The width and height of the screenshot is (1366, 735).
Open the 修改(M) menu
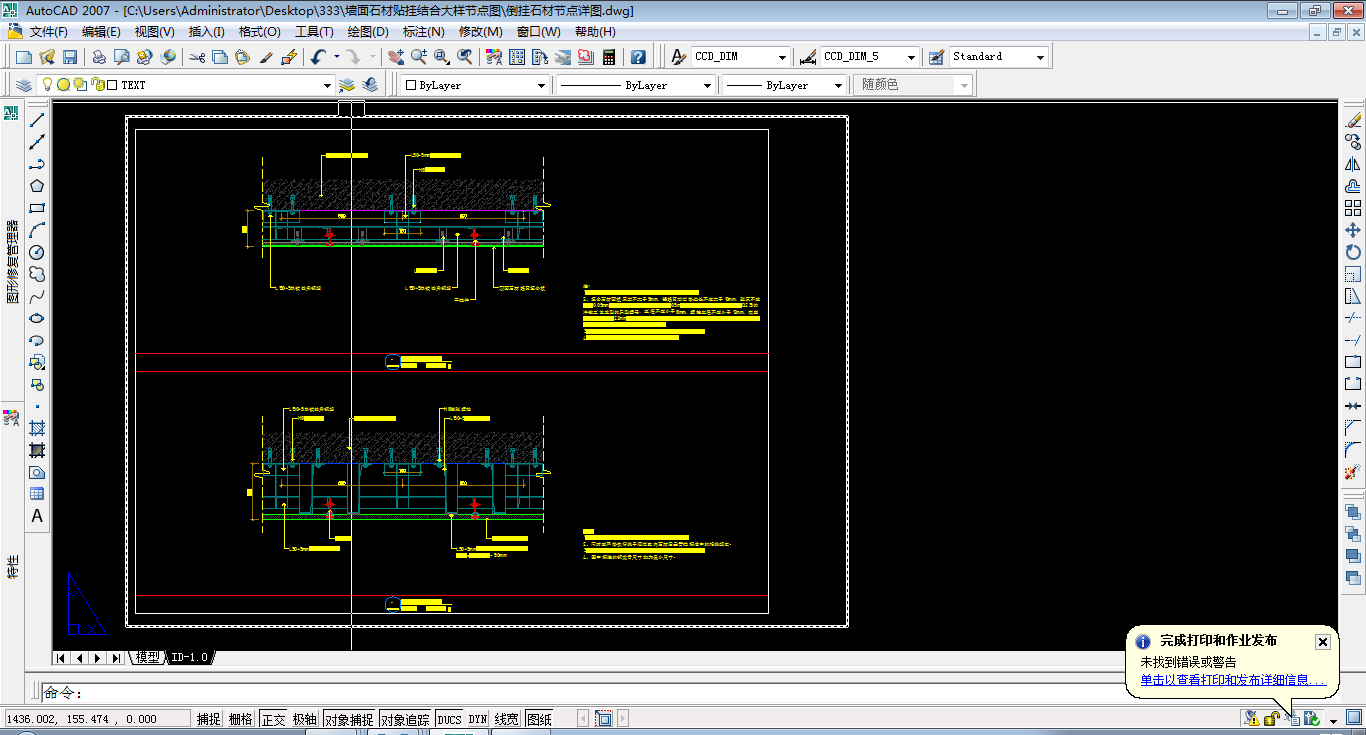tap(481, 32)
